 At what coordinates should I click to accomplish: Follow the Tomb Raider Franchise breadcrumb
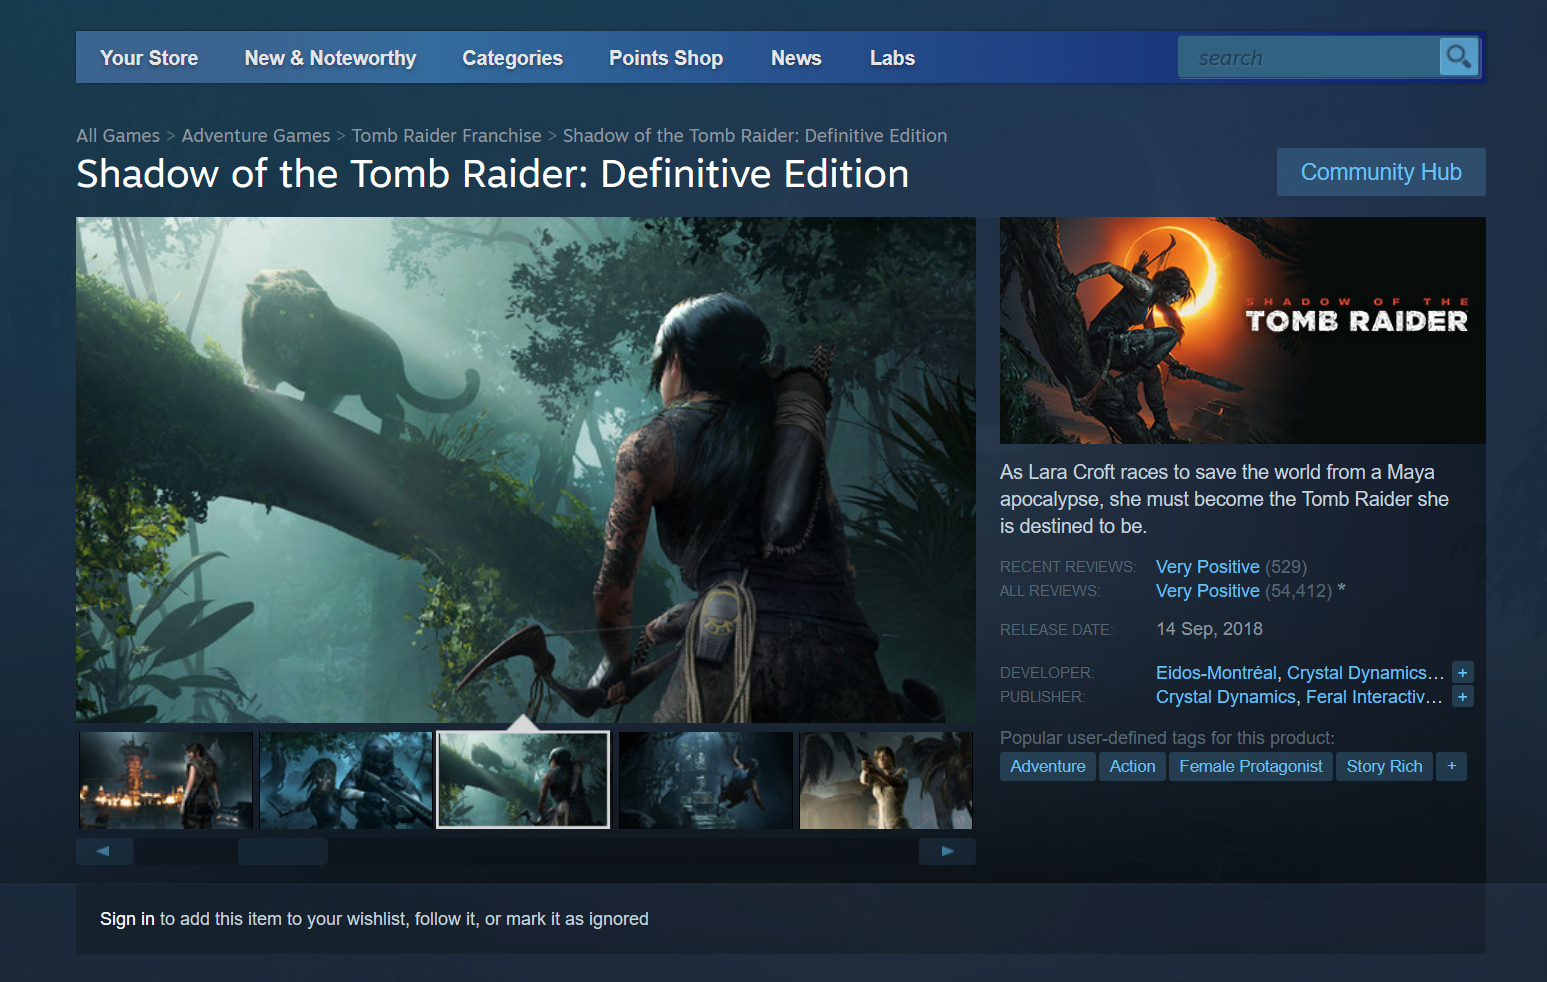[x=446, y=136]
